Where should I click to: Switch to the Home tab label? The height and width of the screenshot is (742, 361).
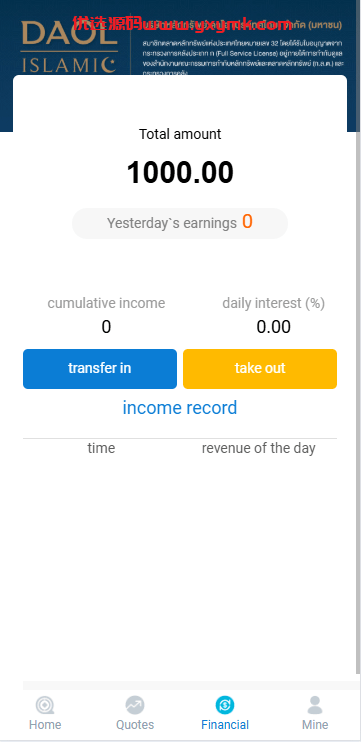click(45, 725)
